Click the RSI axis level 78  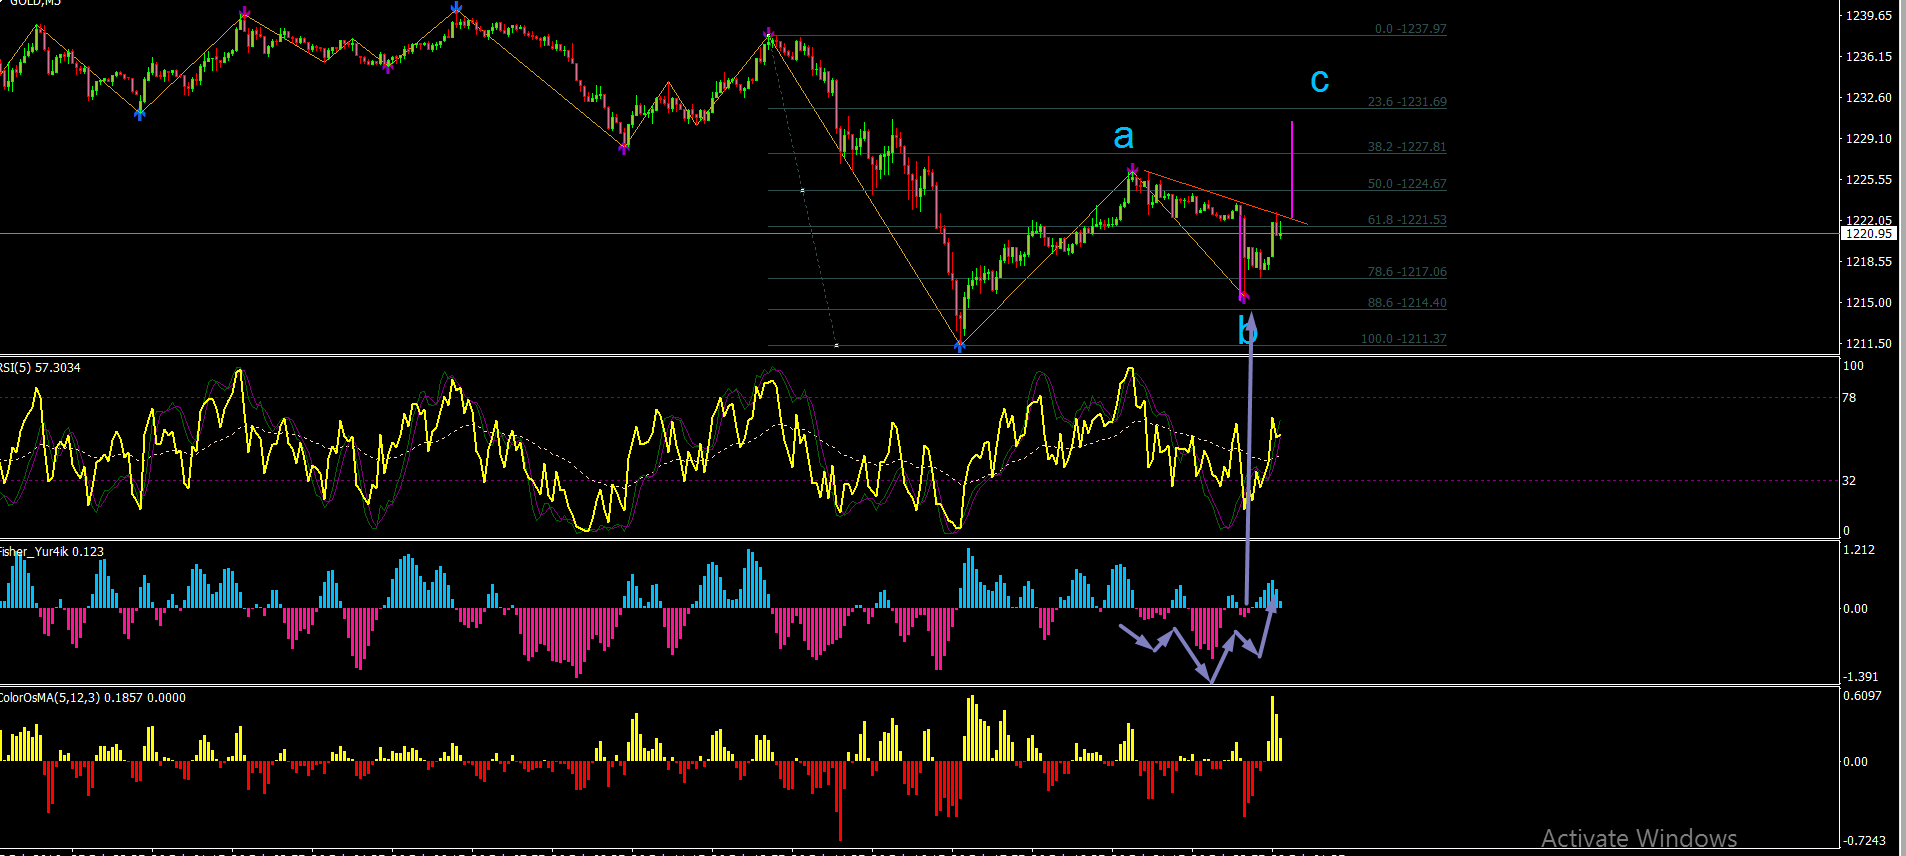[1849, 398]
